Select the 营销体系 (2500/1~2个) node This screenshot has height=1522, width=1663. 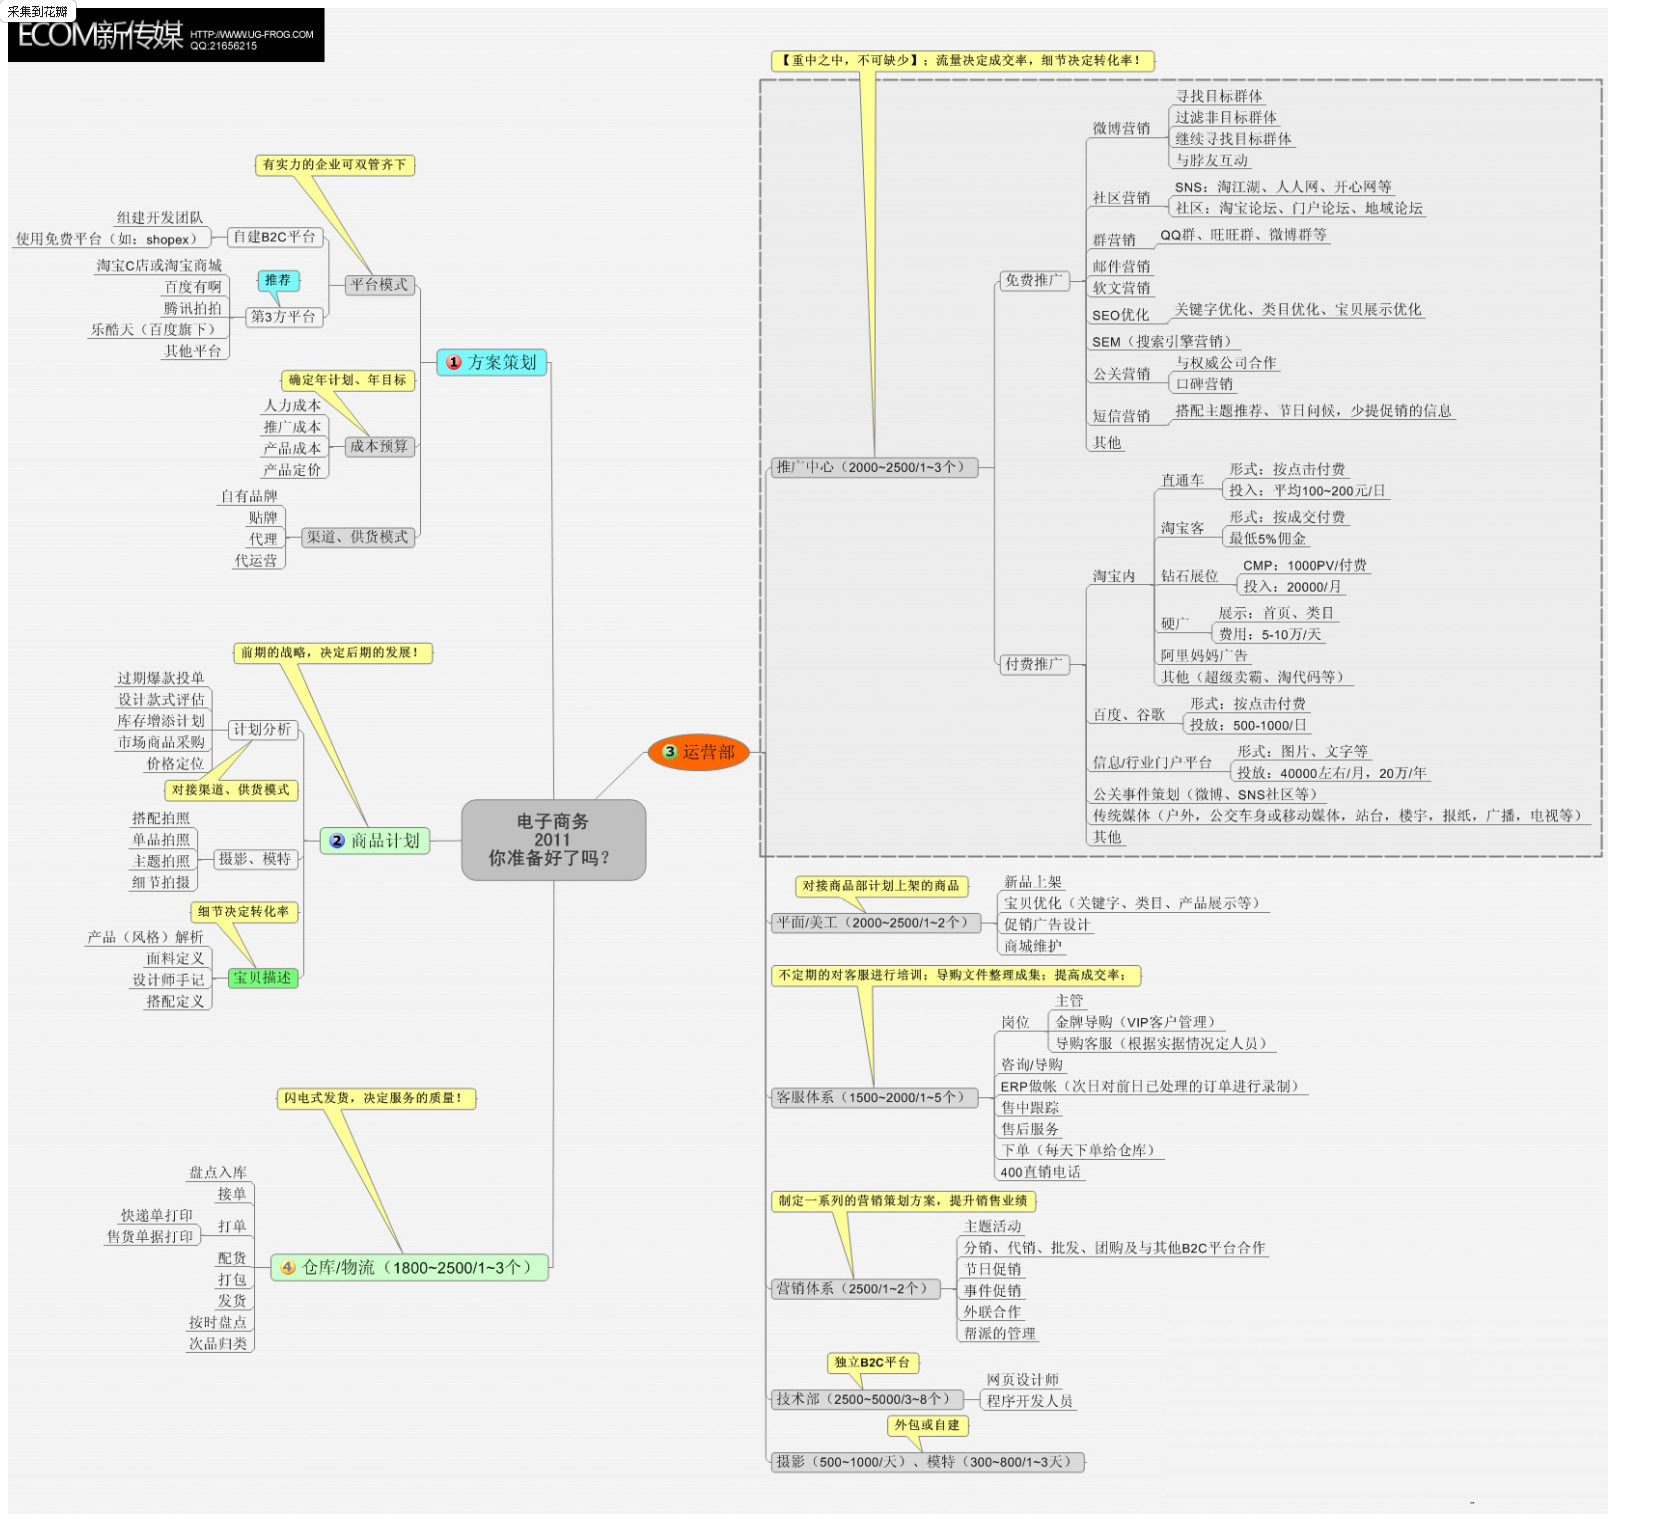coord(855,1289)
